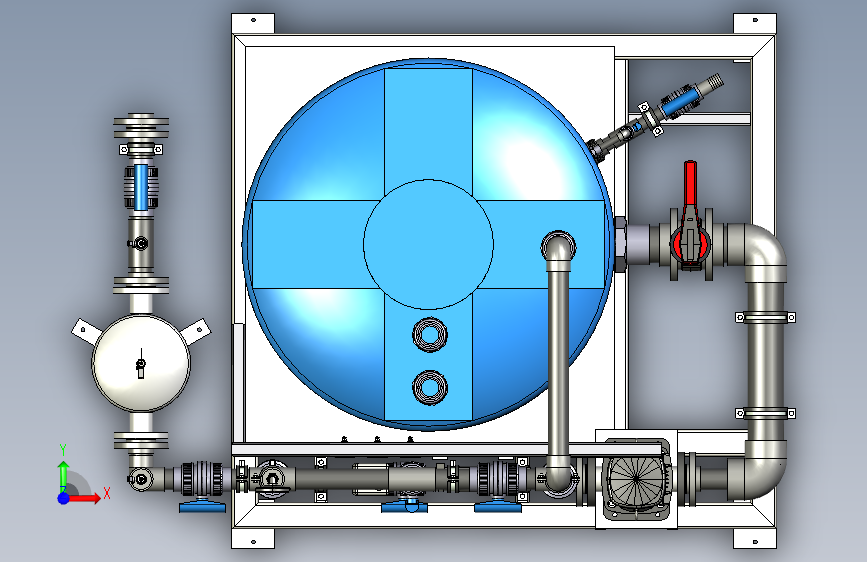
Task: Click the blue sight tube on left pipe
Action: 141,187
